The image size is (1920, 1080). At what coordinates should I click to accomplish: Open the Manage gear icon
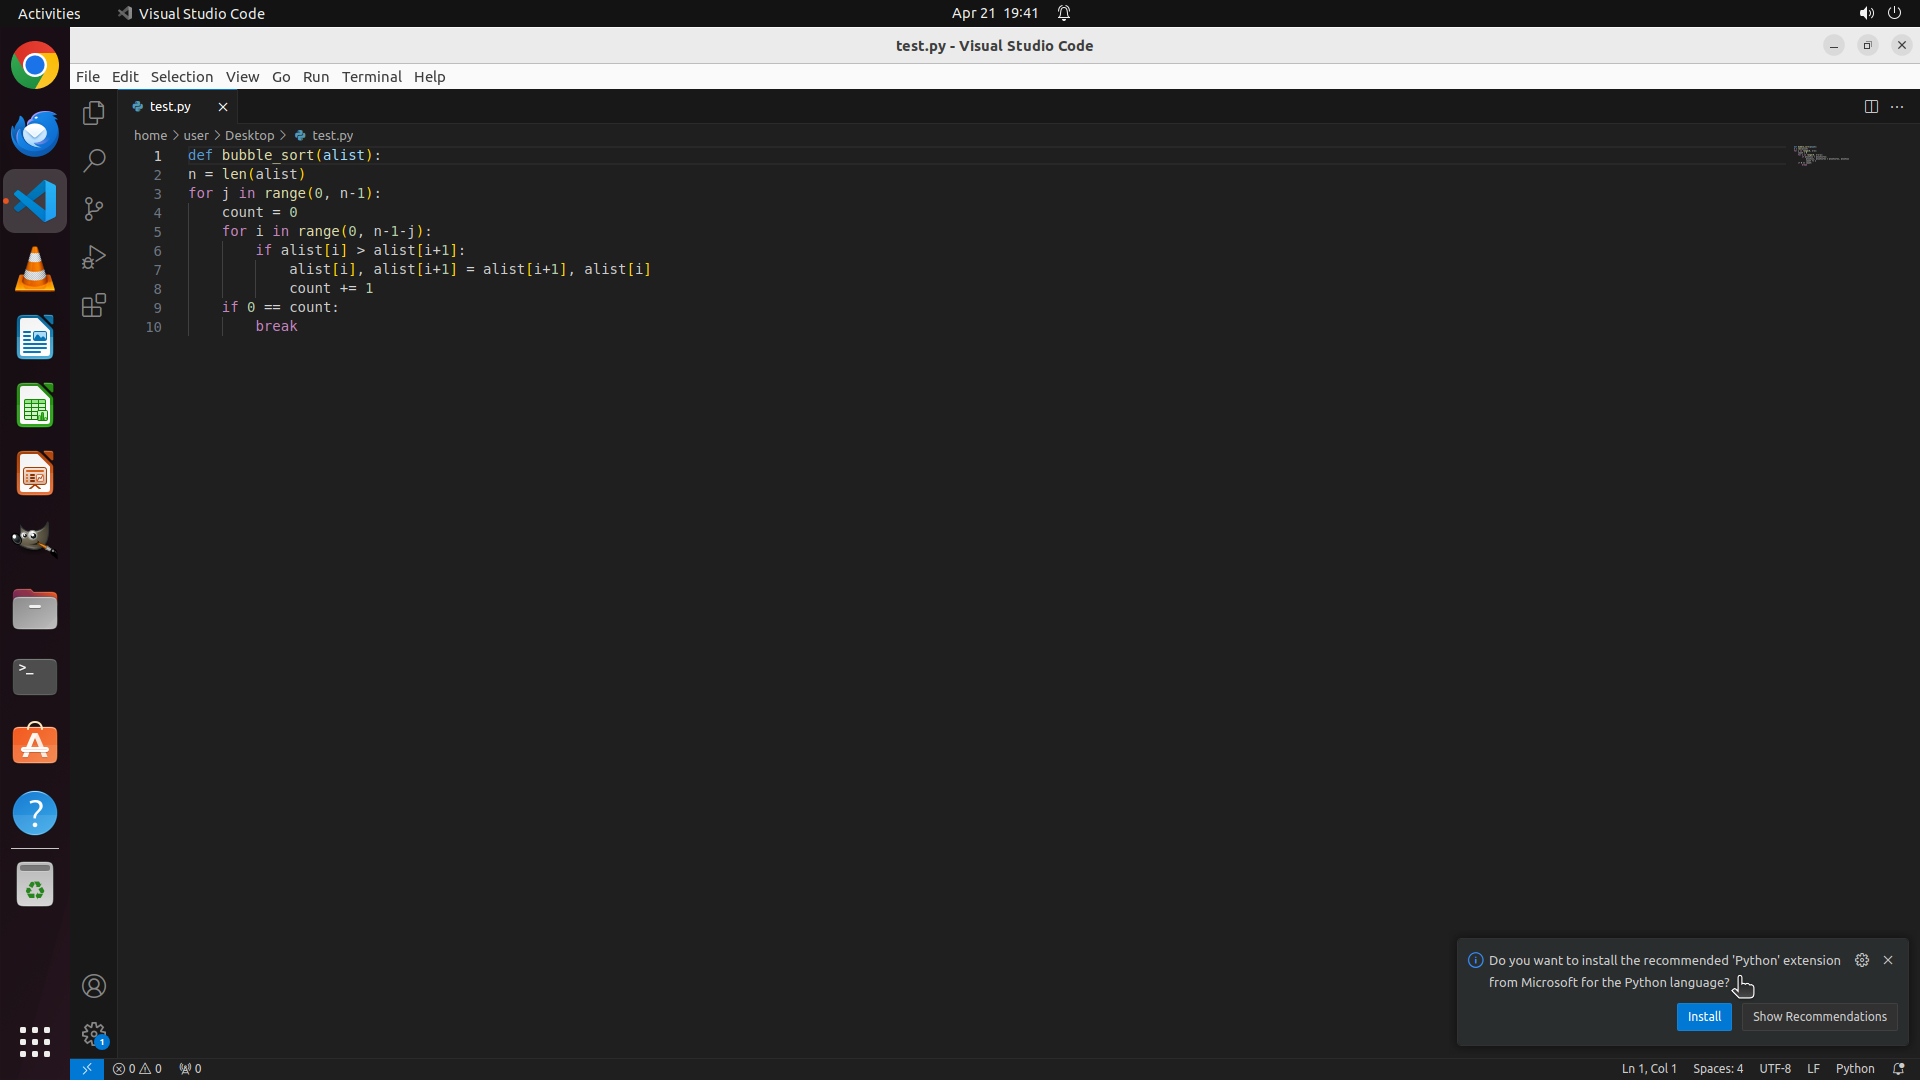click(94, 1034)
